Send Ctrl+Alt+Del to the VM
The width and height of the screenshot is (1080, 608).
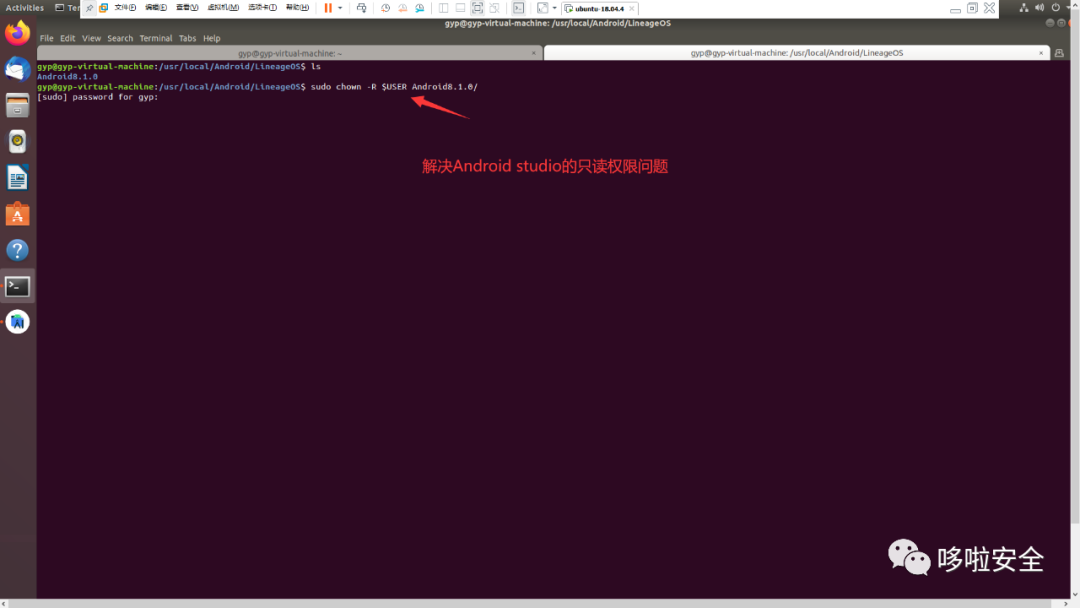coord(362,8)
